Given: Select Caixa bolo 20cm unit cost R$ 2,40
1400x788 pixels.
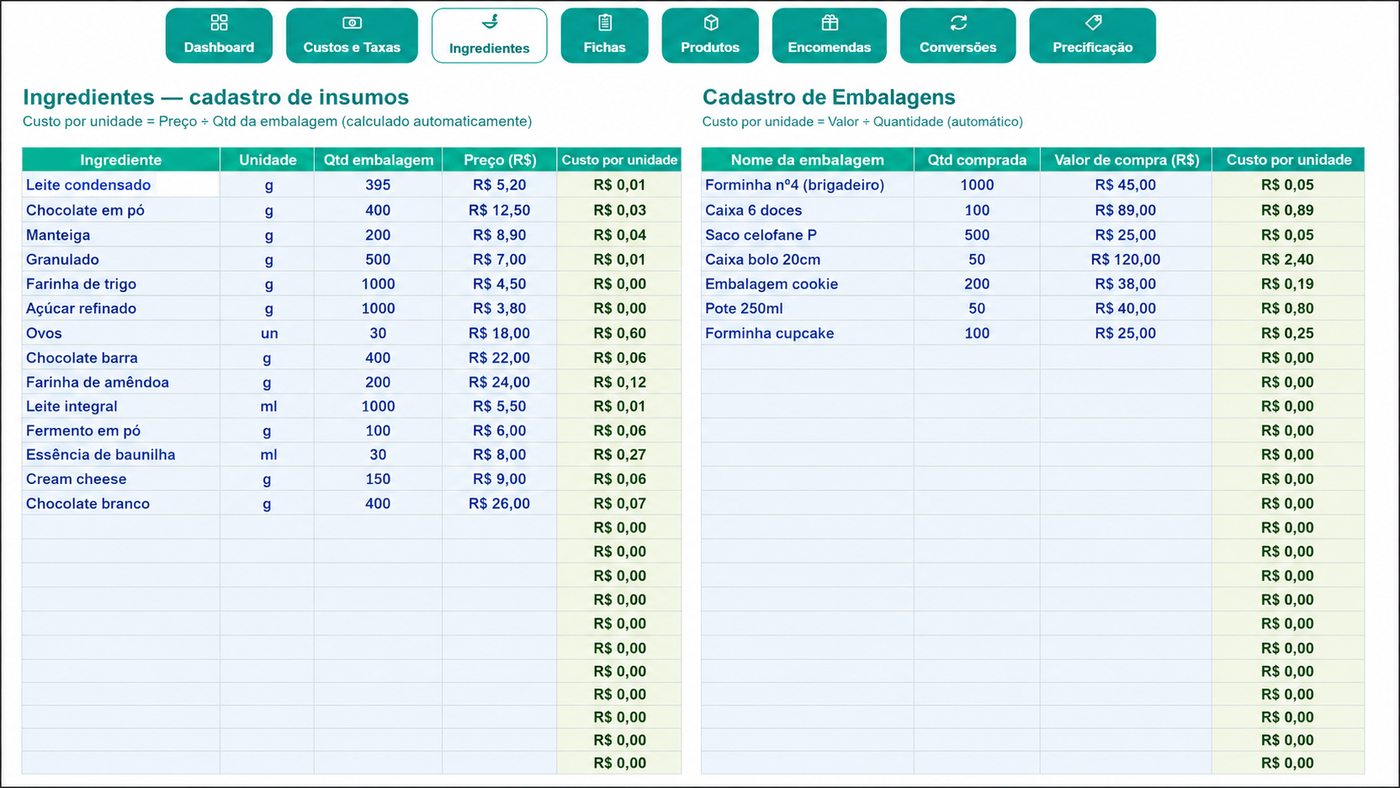Looking at the screenshot, I should 1288,259.
